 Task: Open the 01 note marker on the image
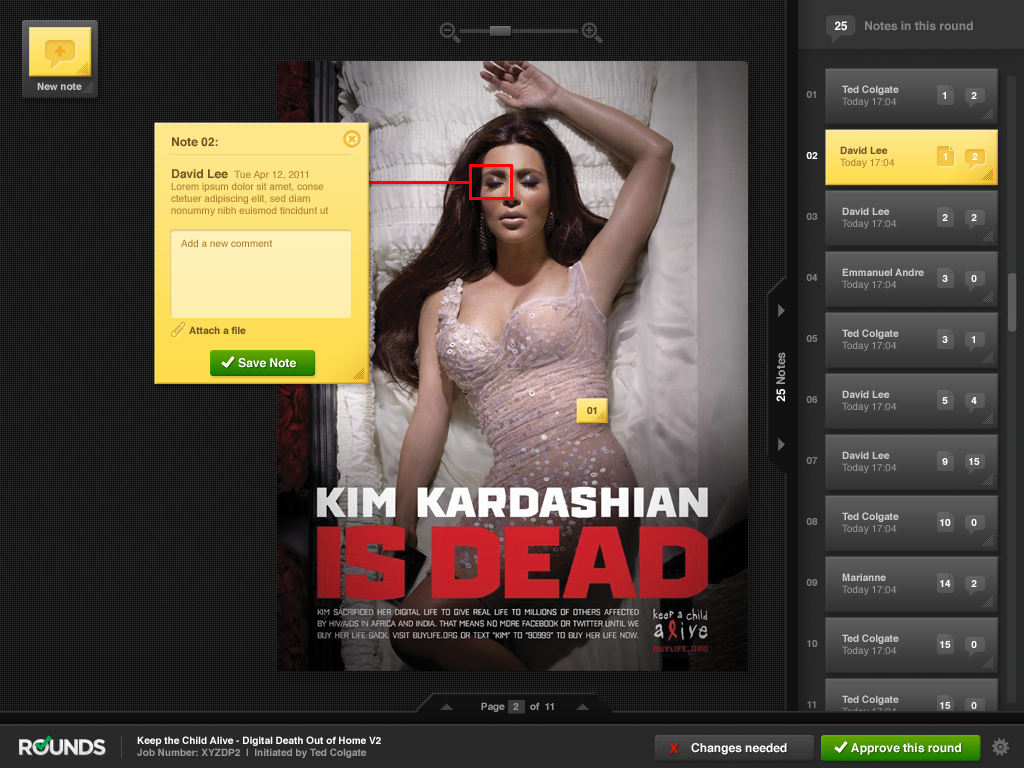coord(592,411)
